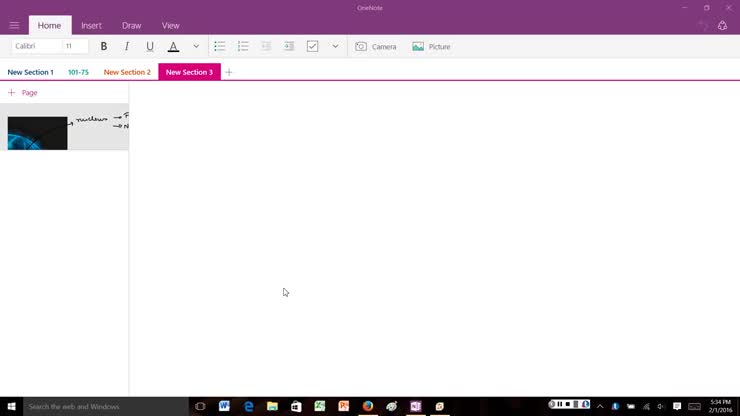Screen dimensions: 740x416
Task: Open the hamburger navigation menu
Action: tap(14, 25)
